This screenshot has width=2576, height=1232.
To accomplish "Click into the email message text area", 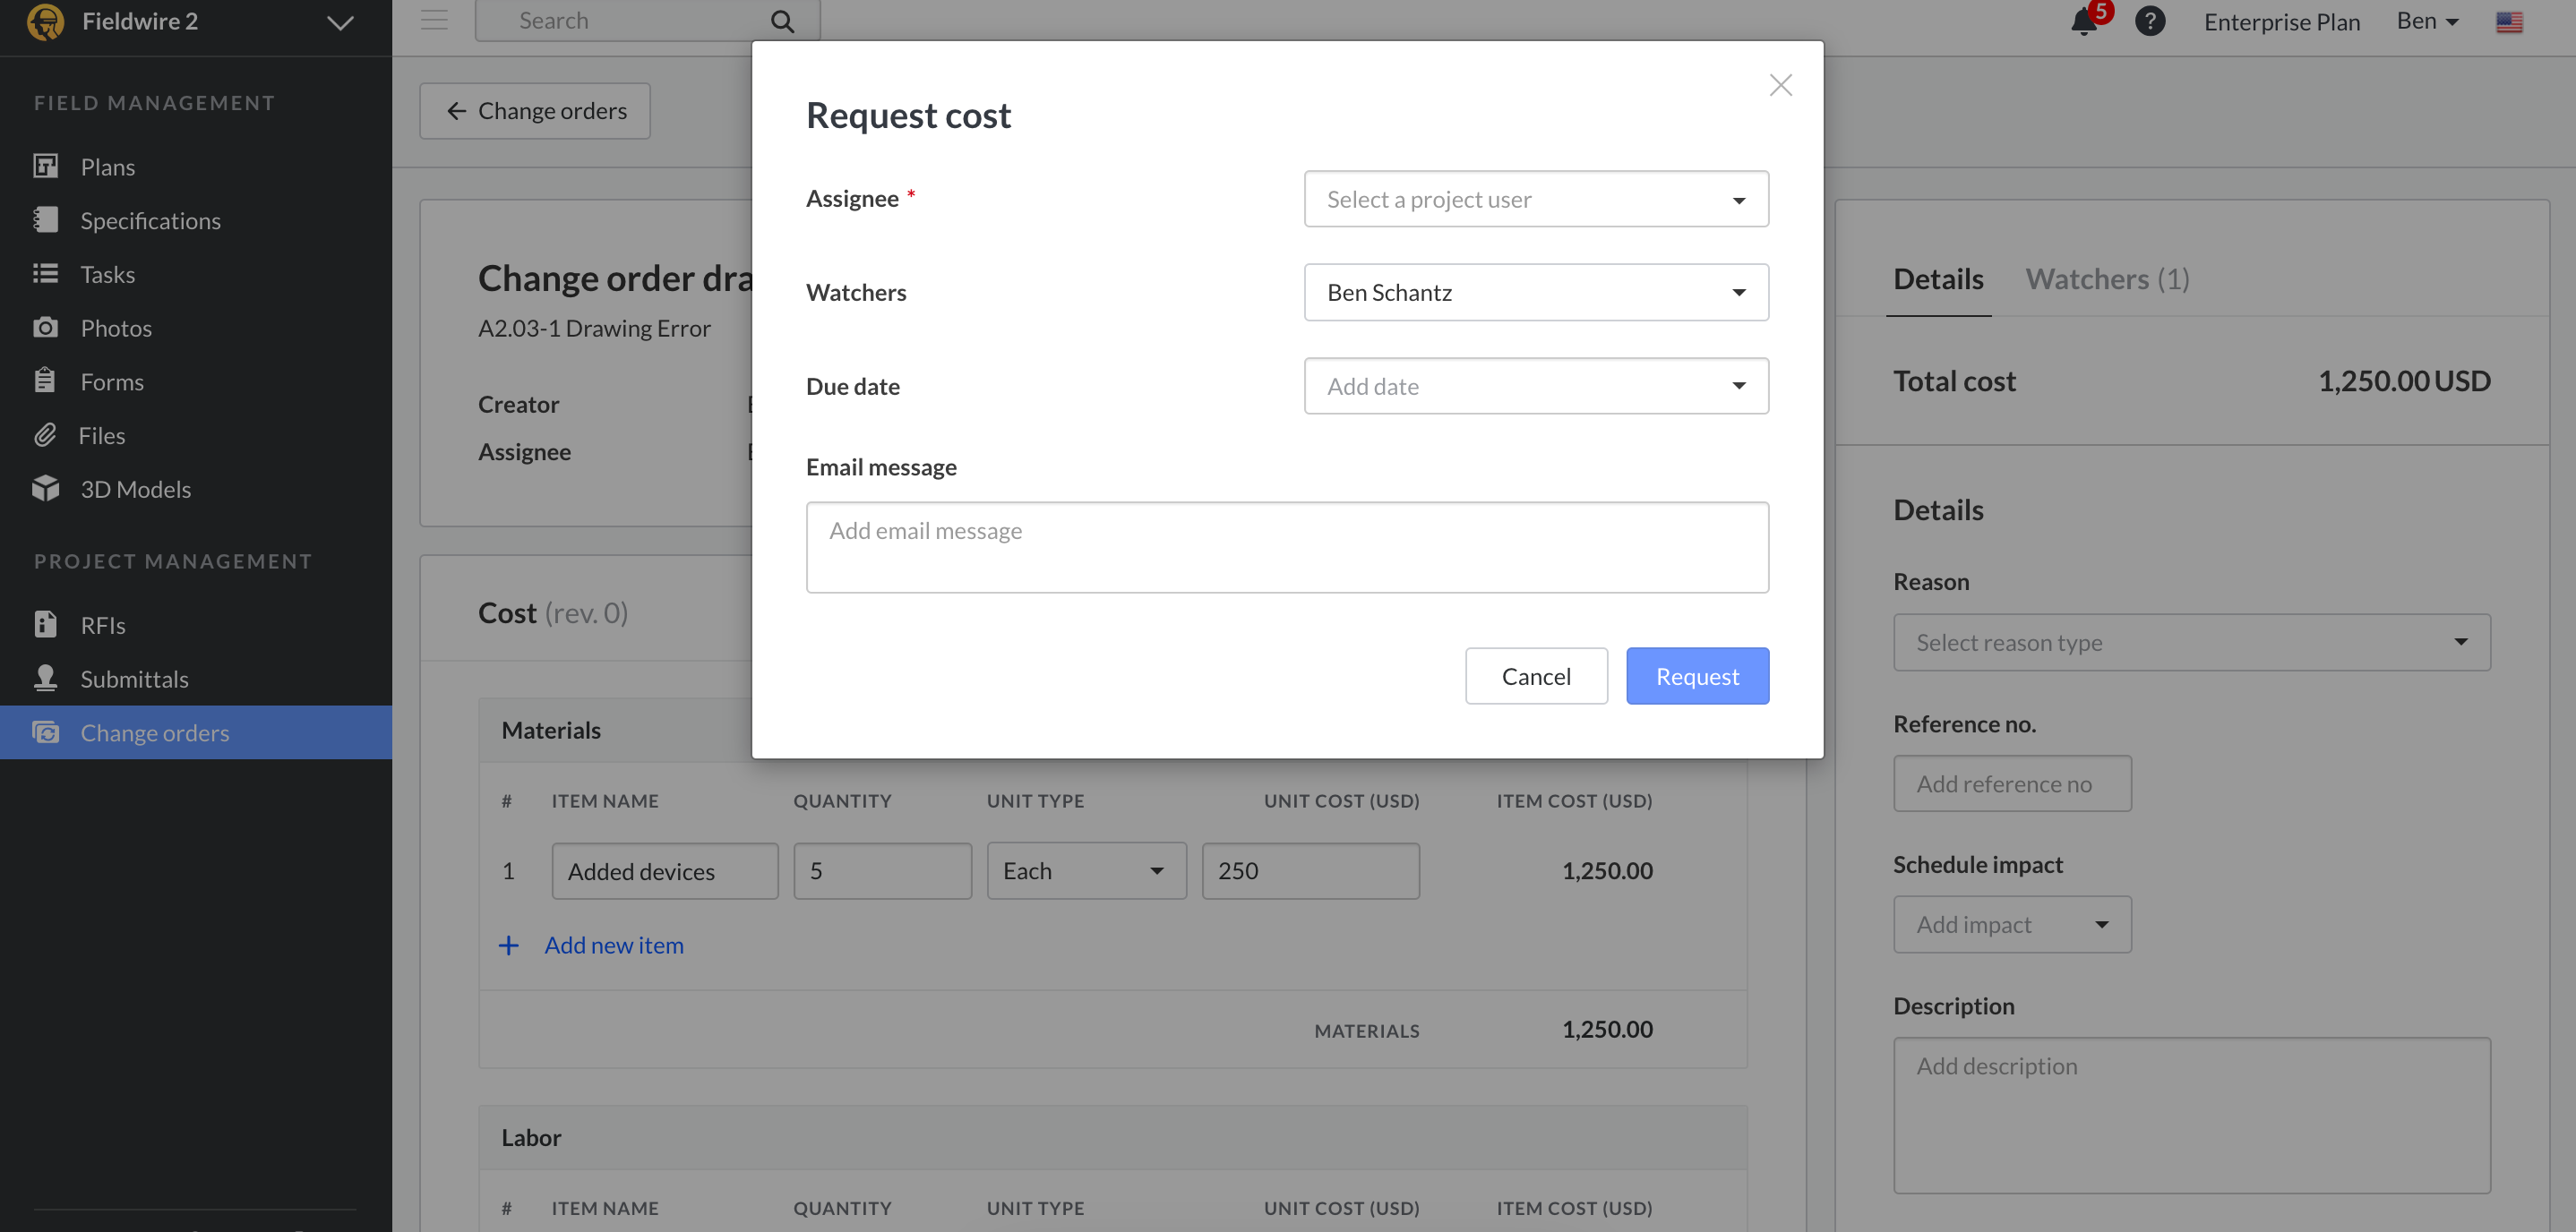I will pos(1286,547).
